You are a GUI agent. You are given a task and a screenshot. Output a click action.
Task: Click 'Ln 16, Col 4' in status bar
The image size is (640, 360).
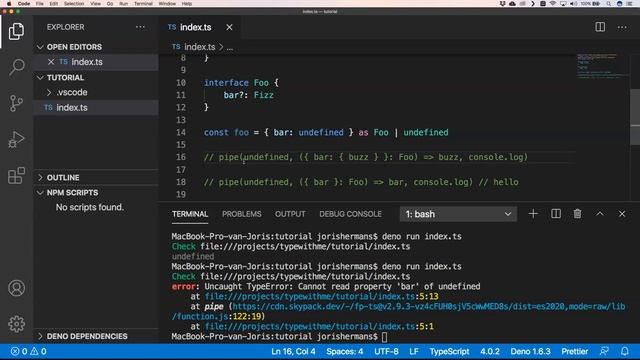(293, 351)
